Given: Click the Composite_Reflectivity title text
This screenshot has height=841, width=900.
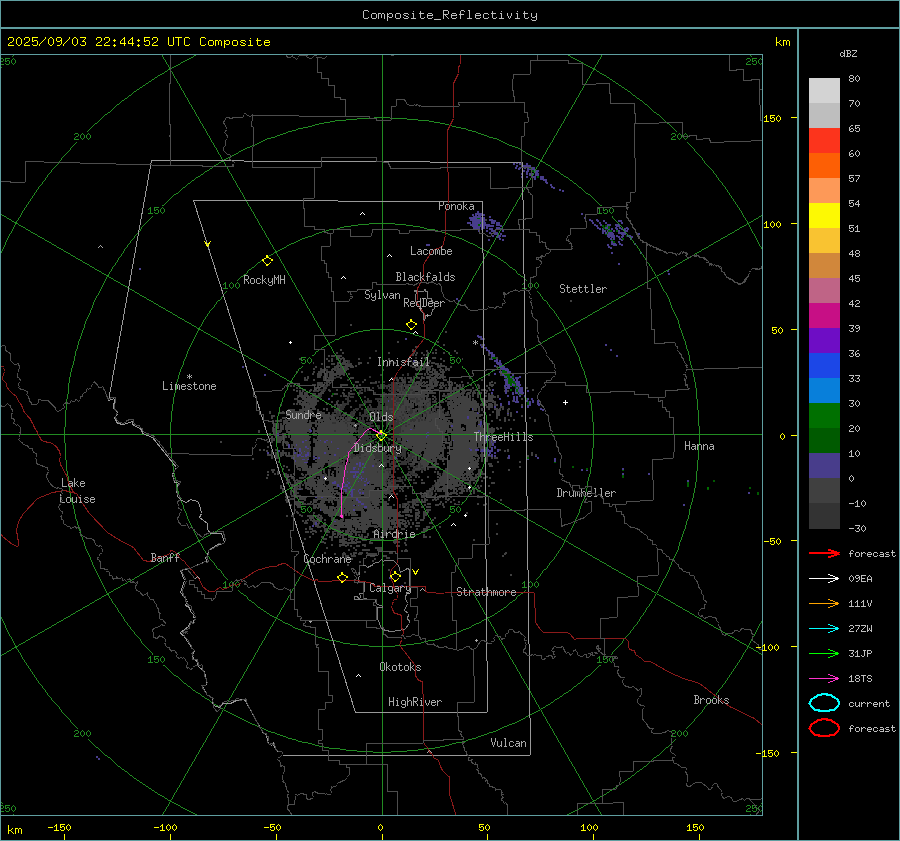Looking at the screenshot, I should (450, 15).
